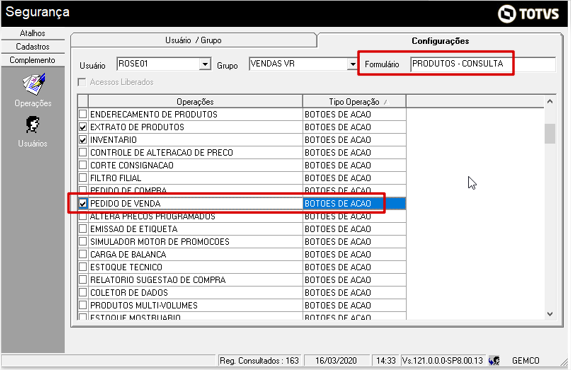Select PEDIDO DE VENDA row text
The image size is (571, 370).
pyautogui.click(x=125, y=204)
